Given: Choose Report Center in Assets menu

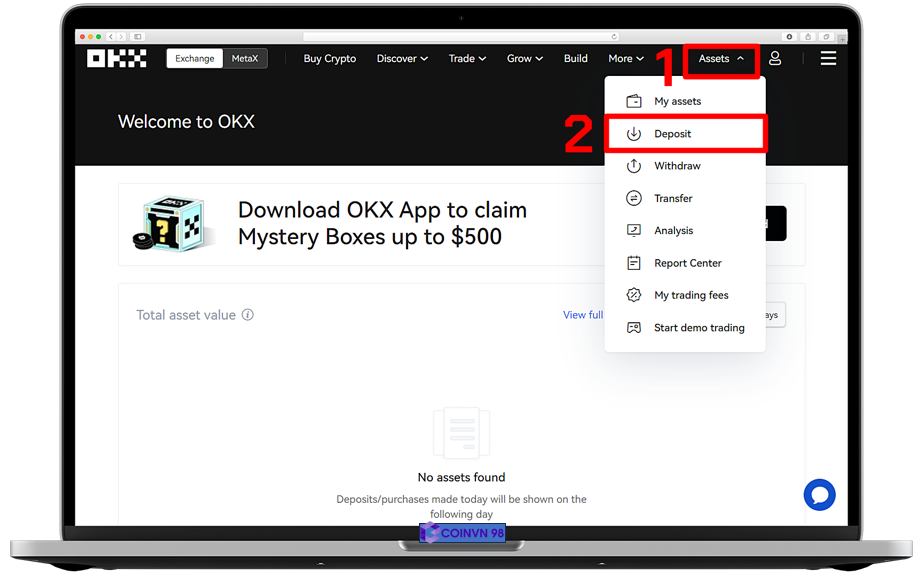Looking at the screenshot, I should click(687, 263).
